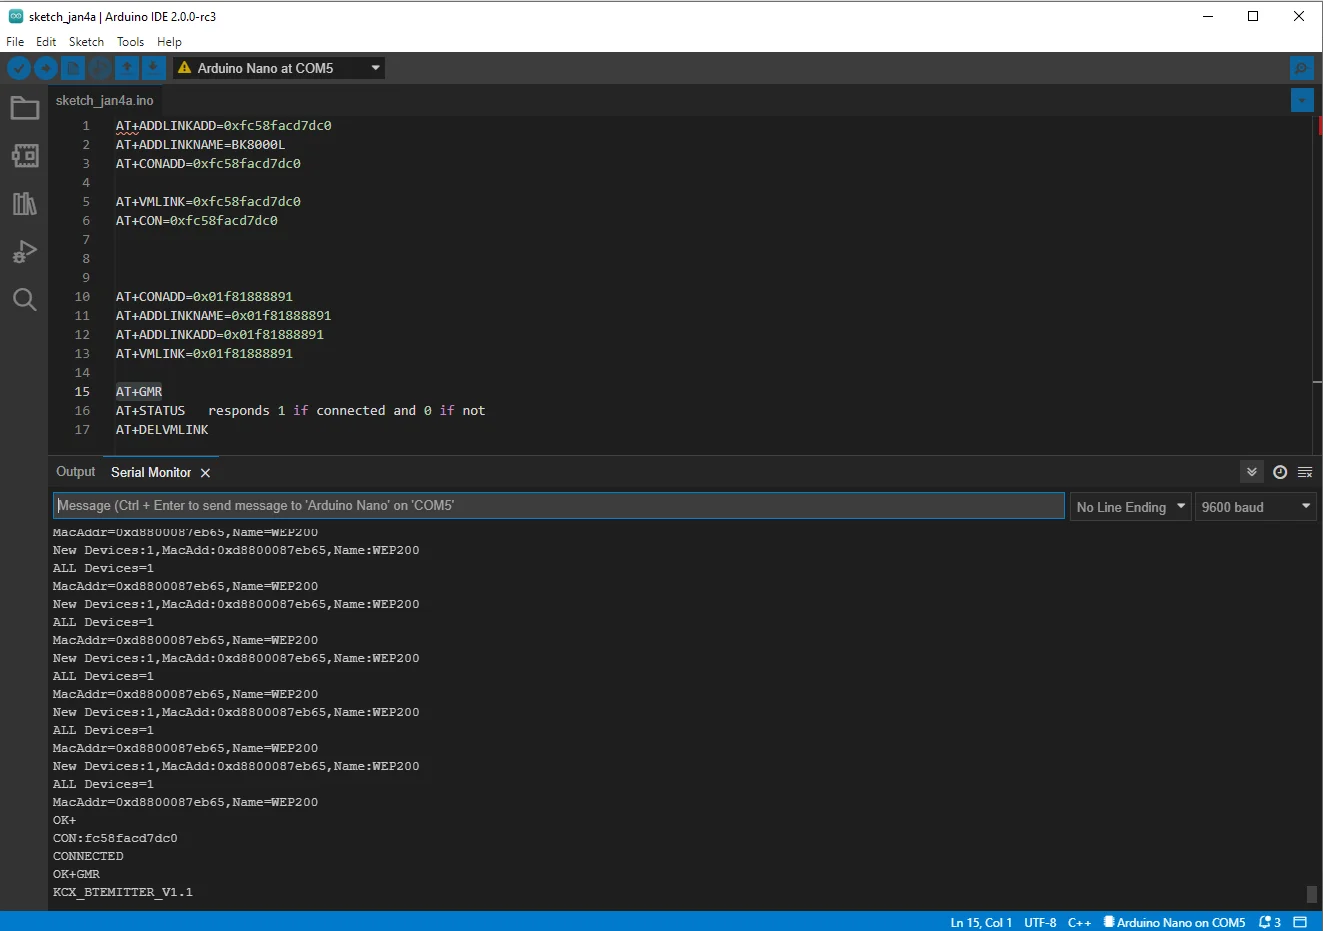The image size is (1323, 931).
Task: Open the Library Manager sidebar icon
Action: click(24, 204)
